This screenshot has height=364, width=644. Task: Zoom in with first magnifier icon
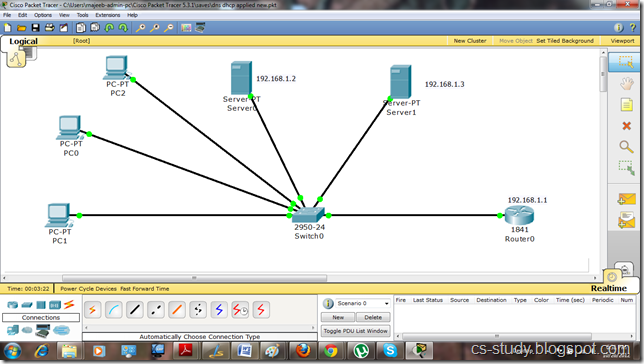click(x=140, y=28)
